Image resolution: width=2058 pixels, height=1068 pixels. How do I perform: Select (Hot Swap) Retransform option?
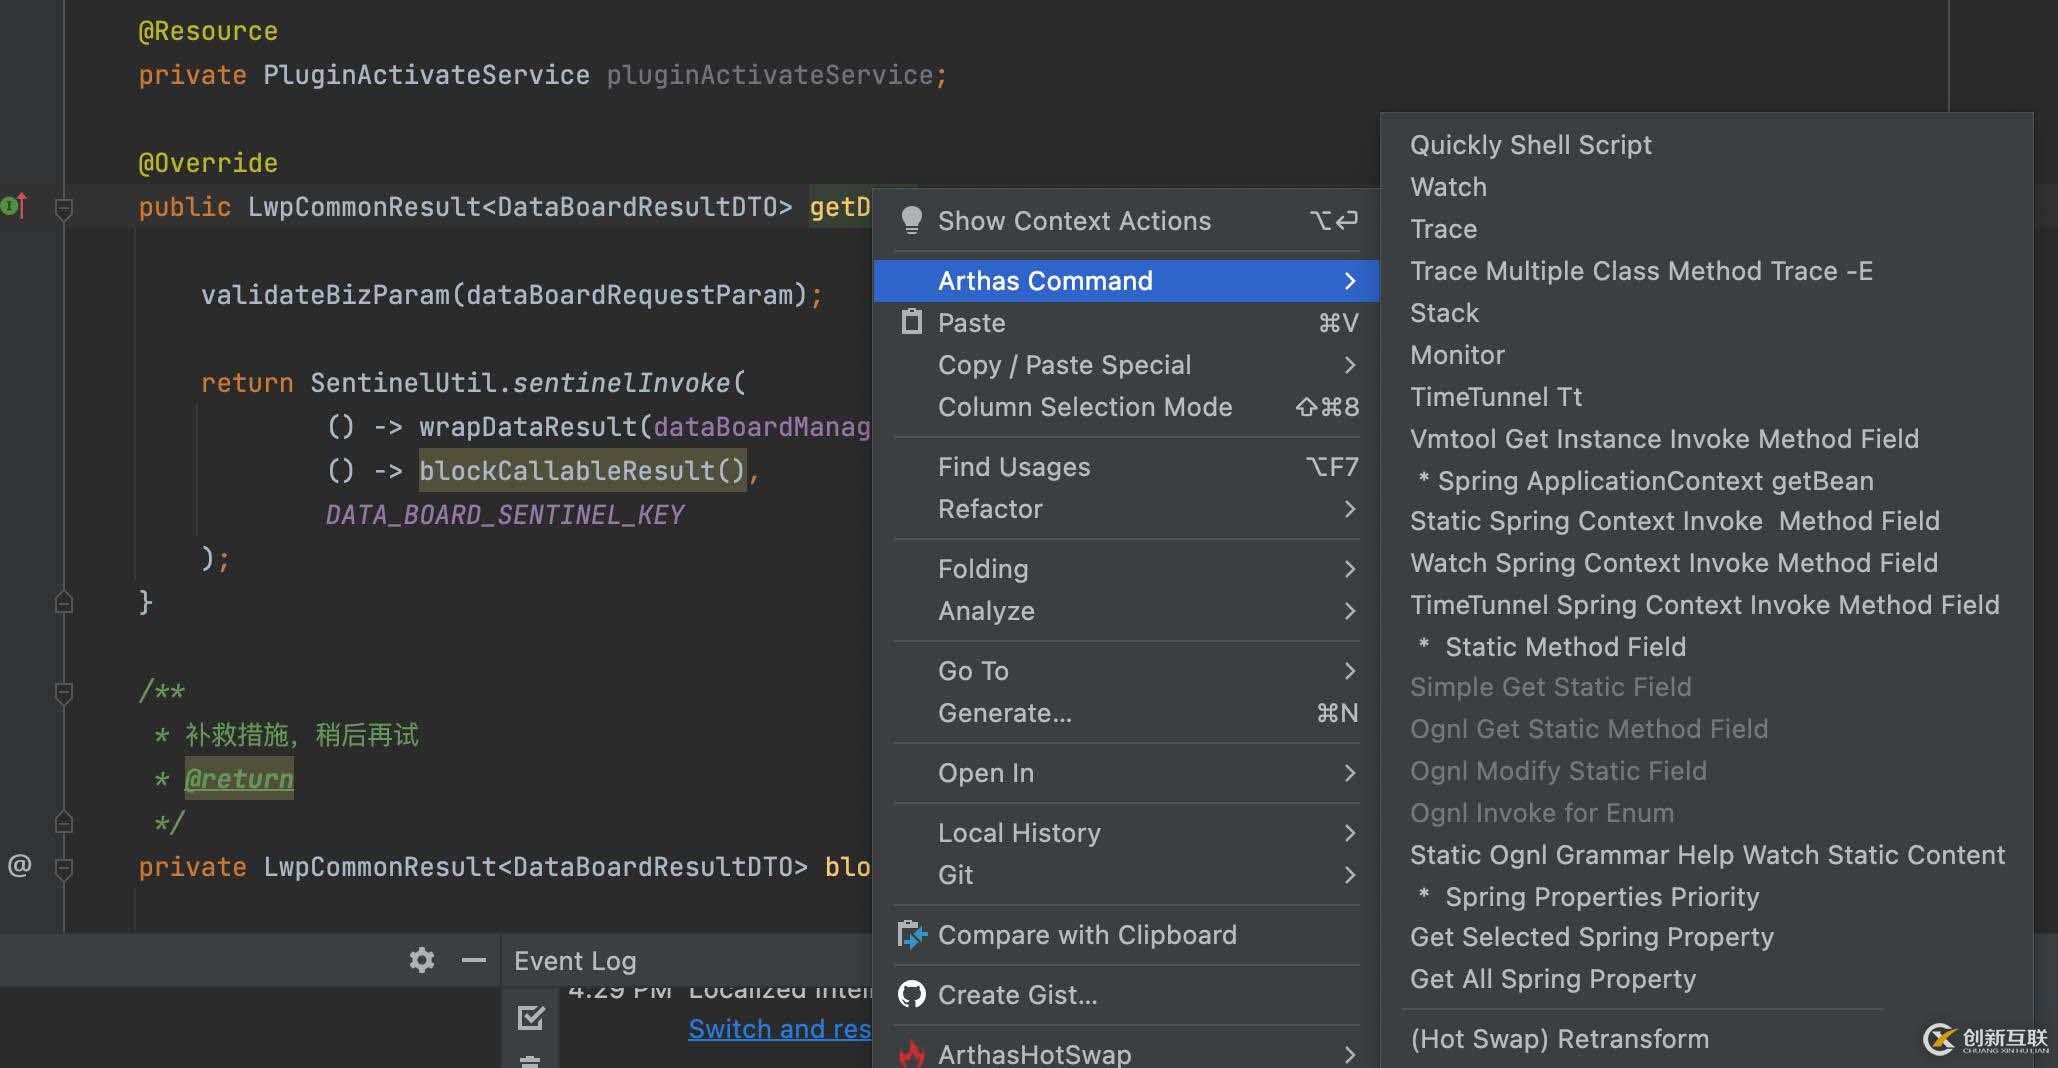(1559, 1039)
